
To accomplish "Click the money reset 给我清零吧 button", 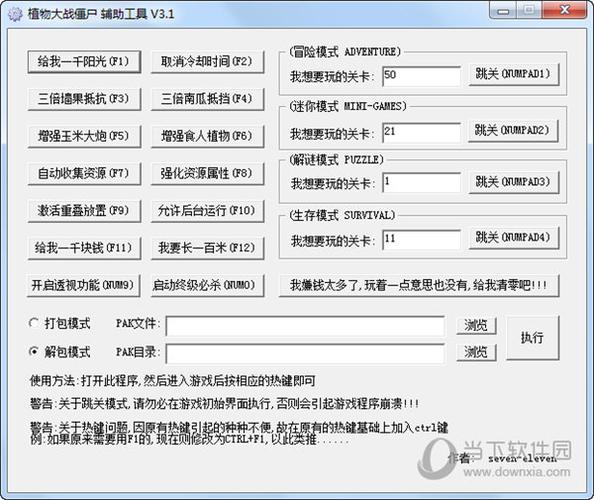I will coord(419,285).
